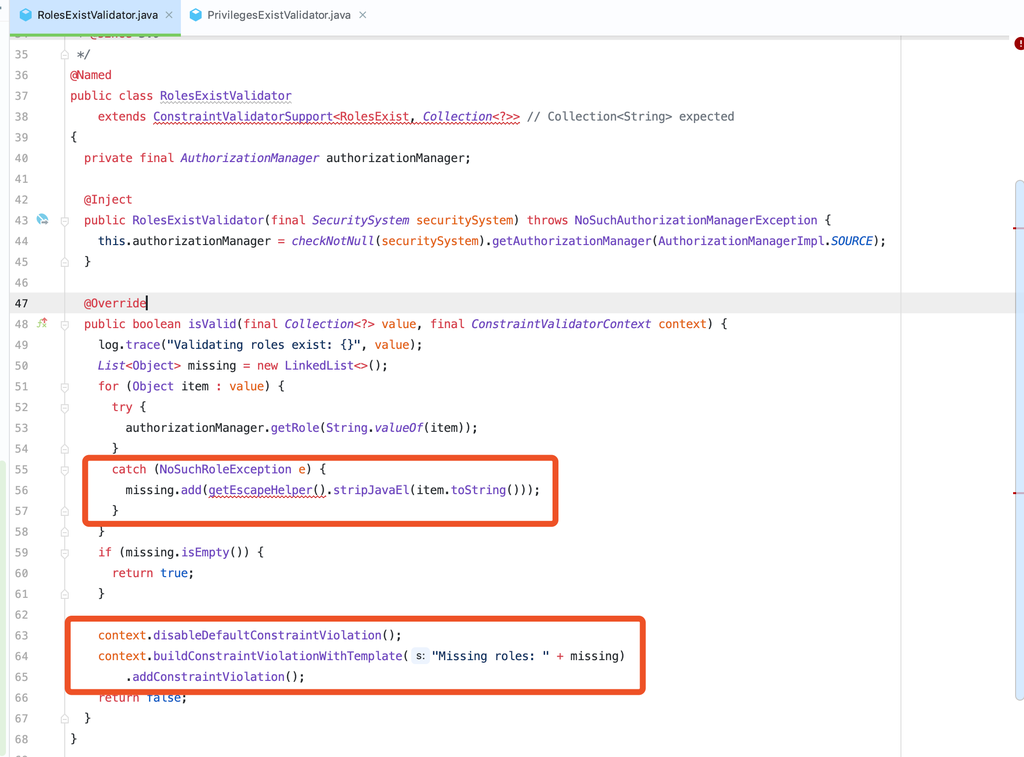
Task: Click the override gutter icon at line 48
Action: click(x=43, y=323)
